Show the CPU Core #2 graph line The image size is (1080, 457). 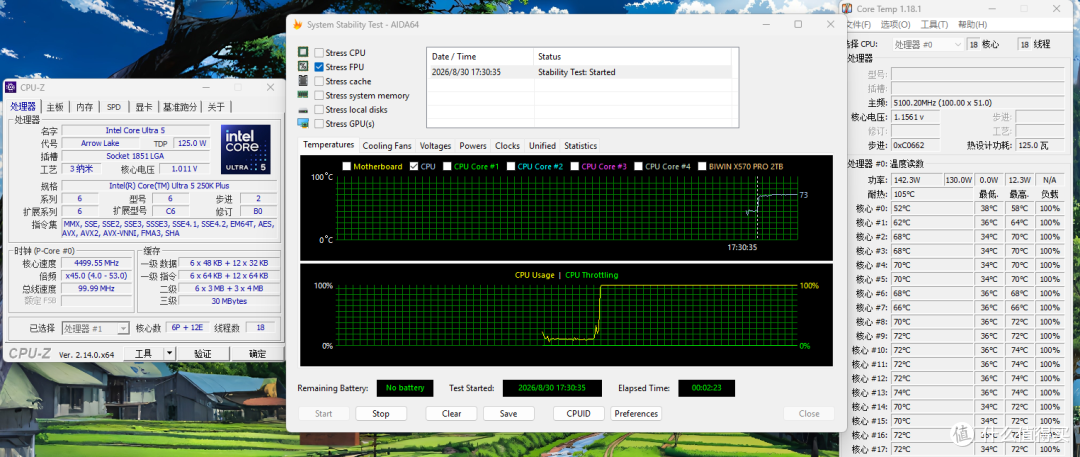click(x=510, y=166)
